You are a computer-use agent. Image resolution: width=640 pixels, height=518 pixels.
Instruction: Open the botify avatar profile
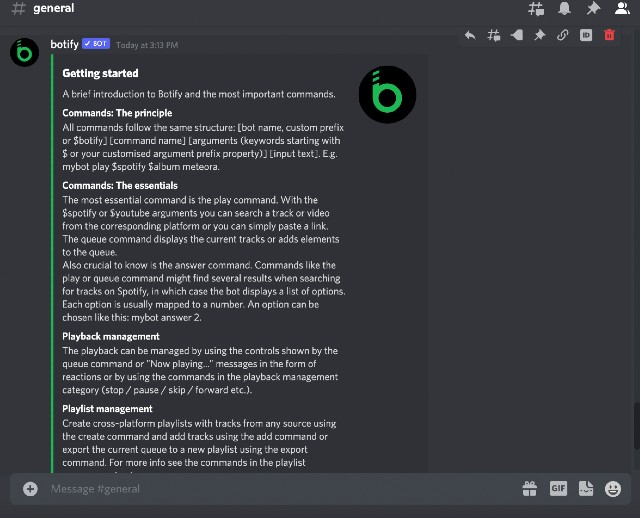pos(24,52)
